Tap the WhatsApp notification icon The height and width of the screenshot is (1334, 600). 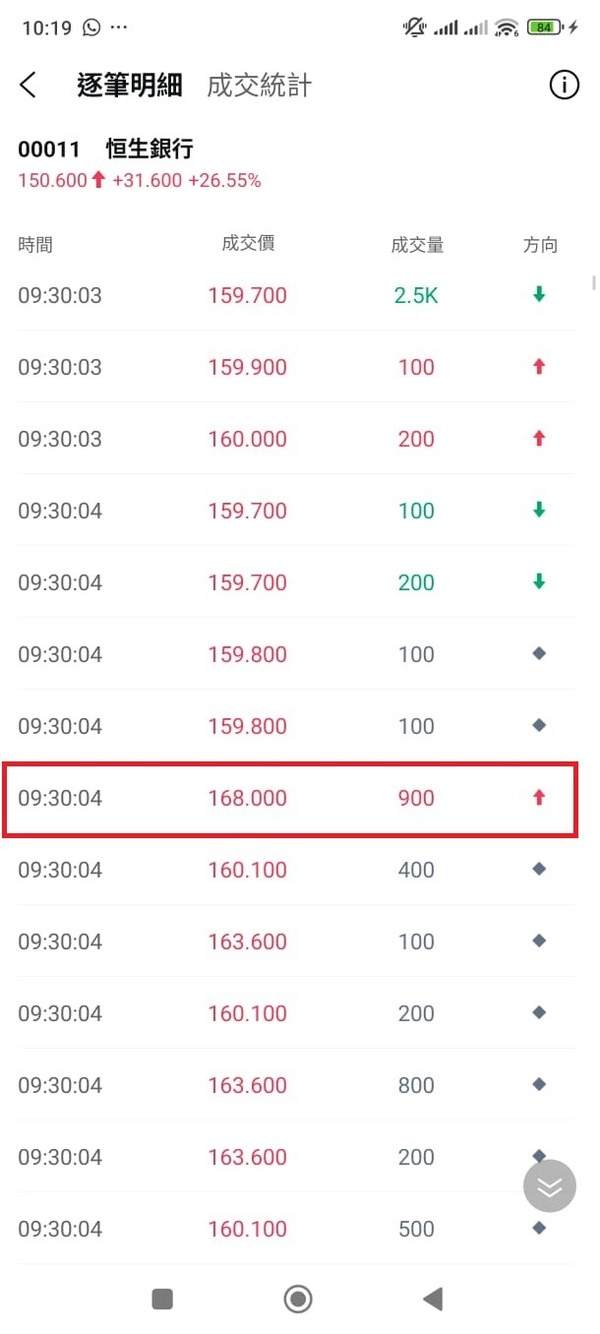click(92, 28)
